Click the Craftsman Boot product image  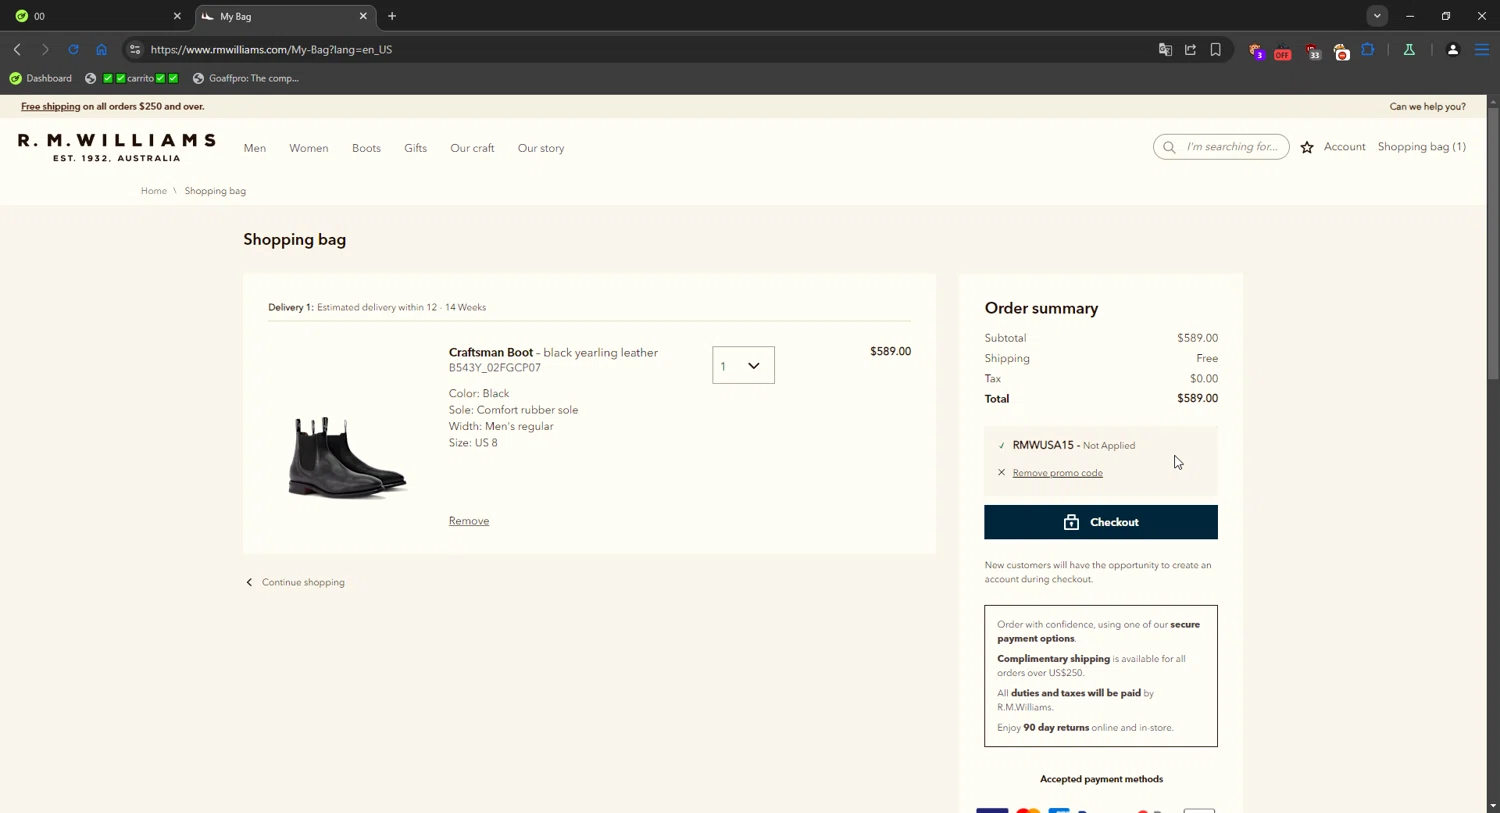347,458
